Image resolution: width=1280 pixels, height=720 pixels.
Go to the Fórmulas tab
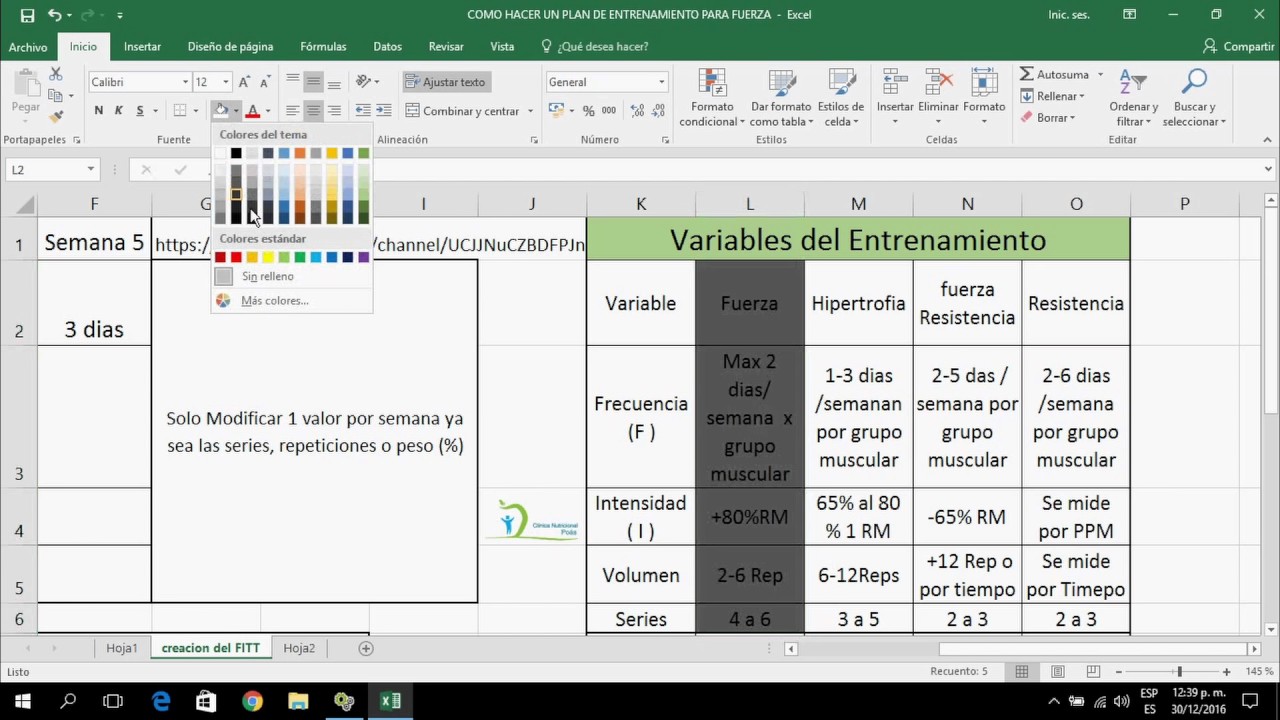tap(323, 47)
